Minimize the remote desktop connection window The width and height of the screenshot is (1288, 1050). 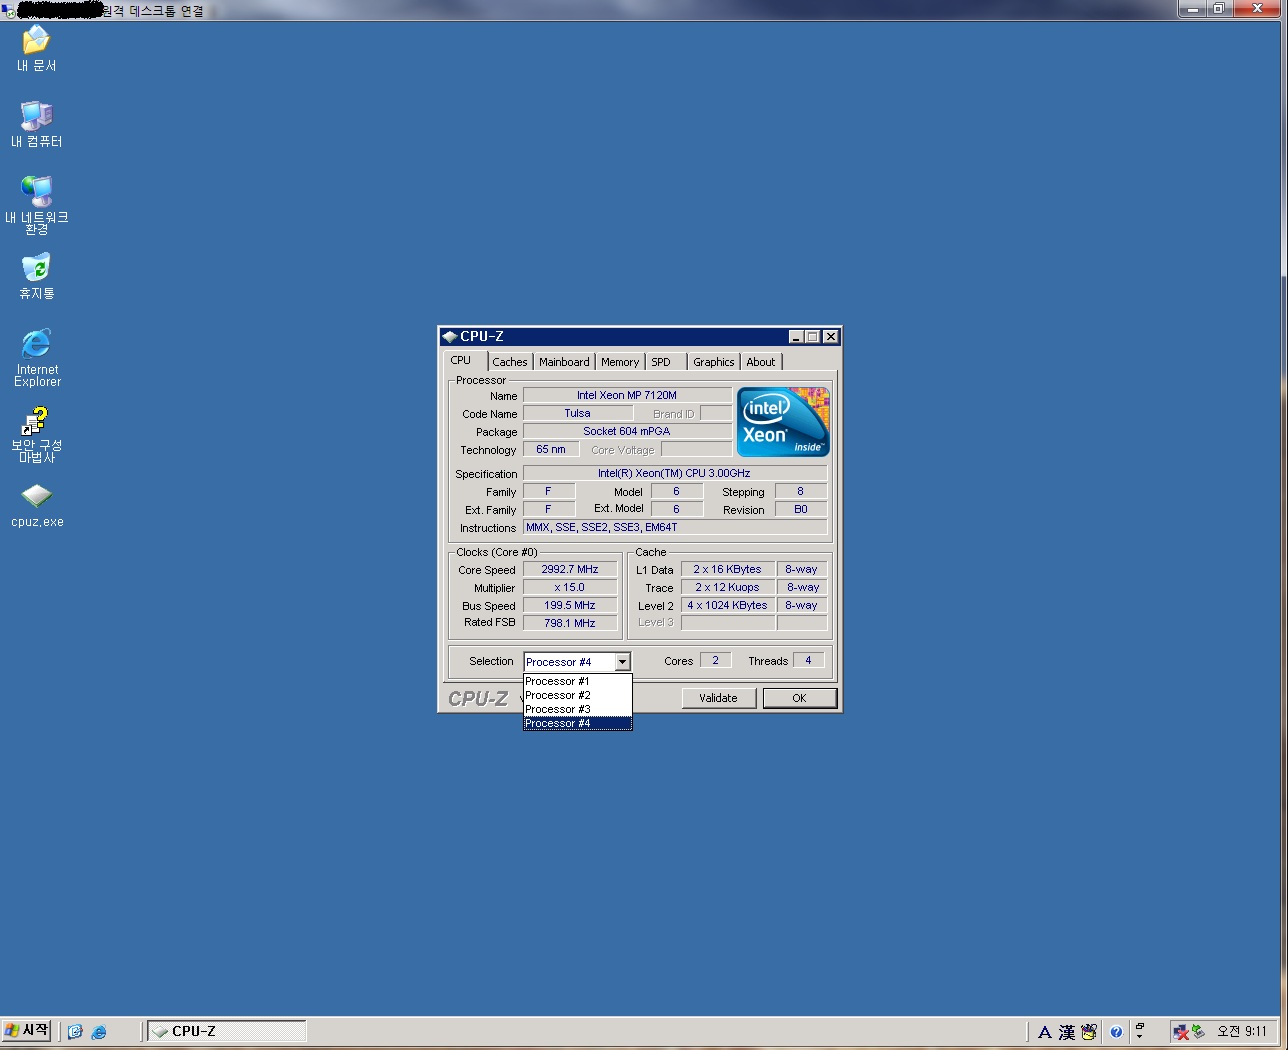click(1191, 9)
